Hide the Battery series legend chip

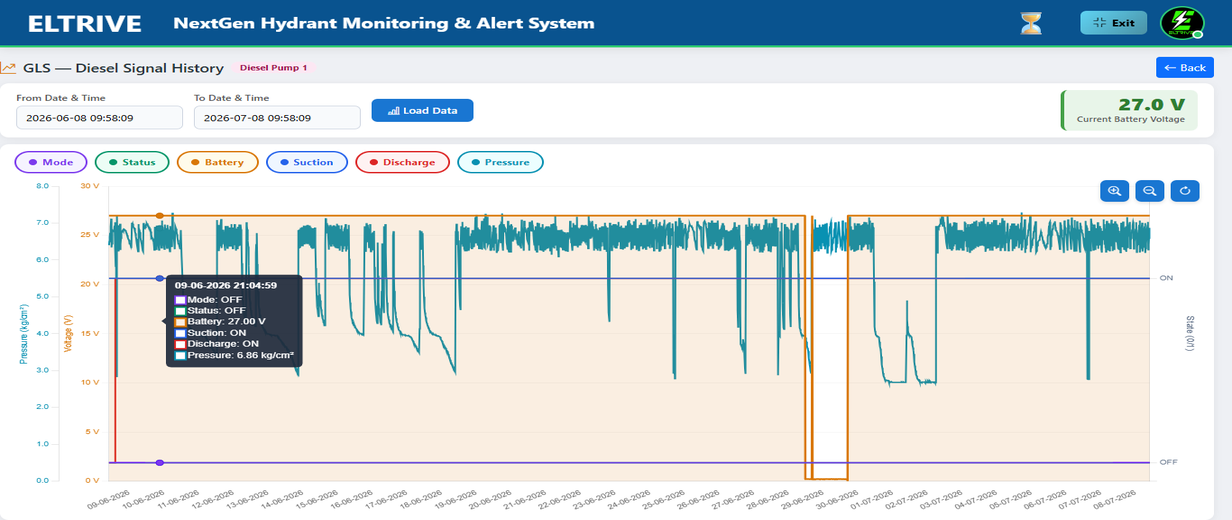217,162
